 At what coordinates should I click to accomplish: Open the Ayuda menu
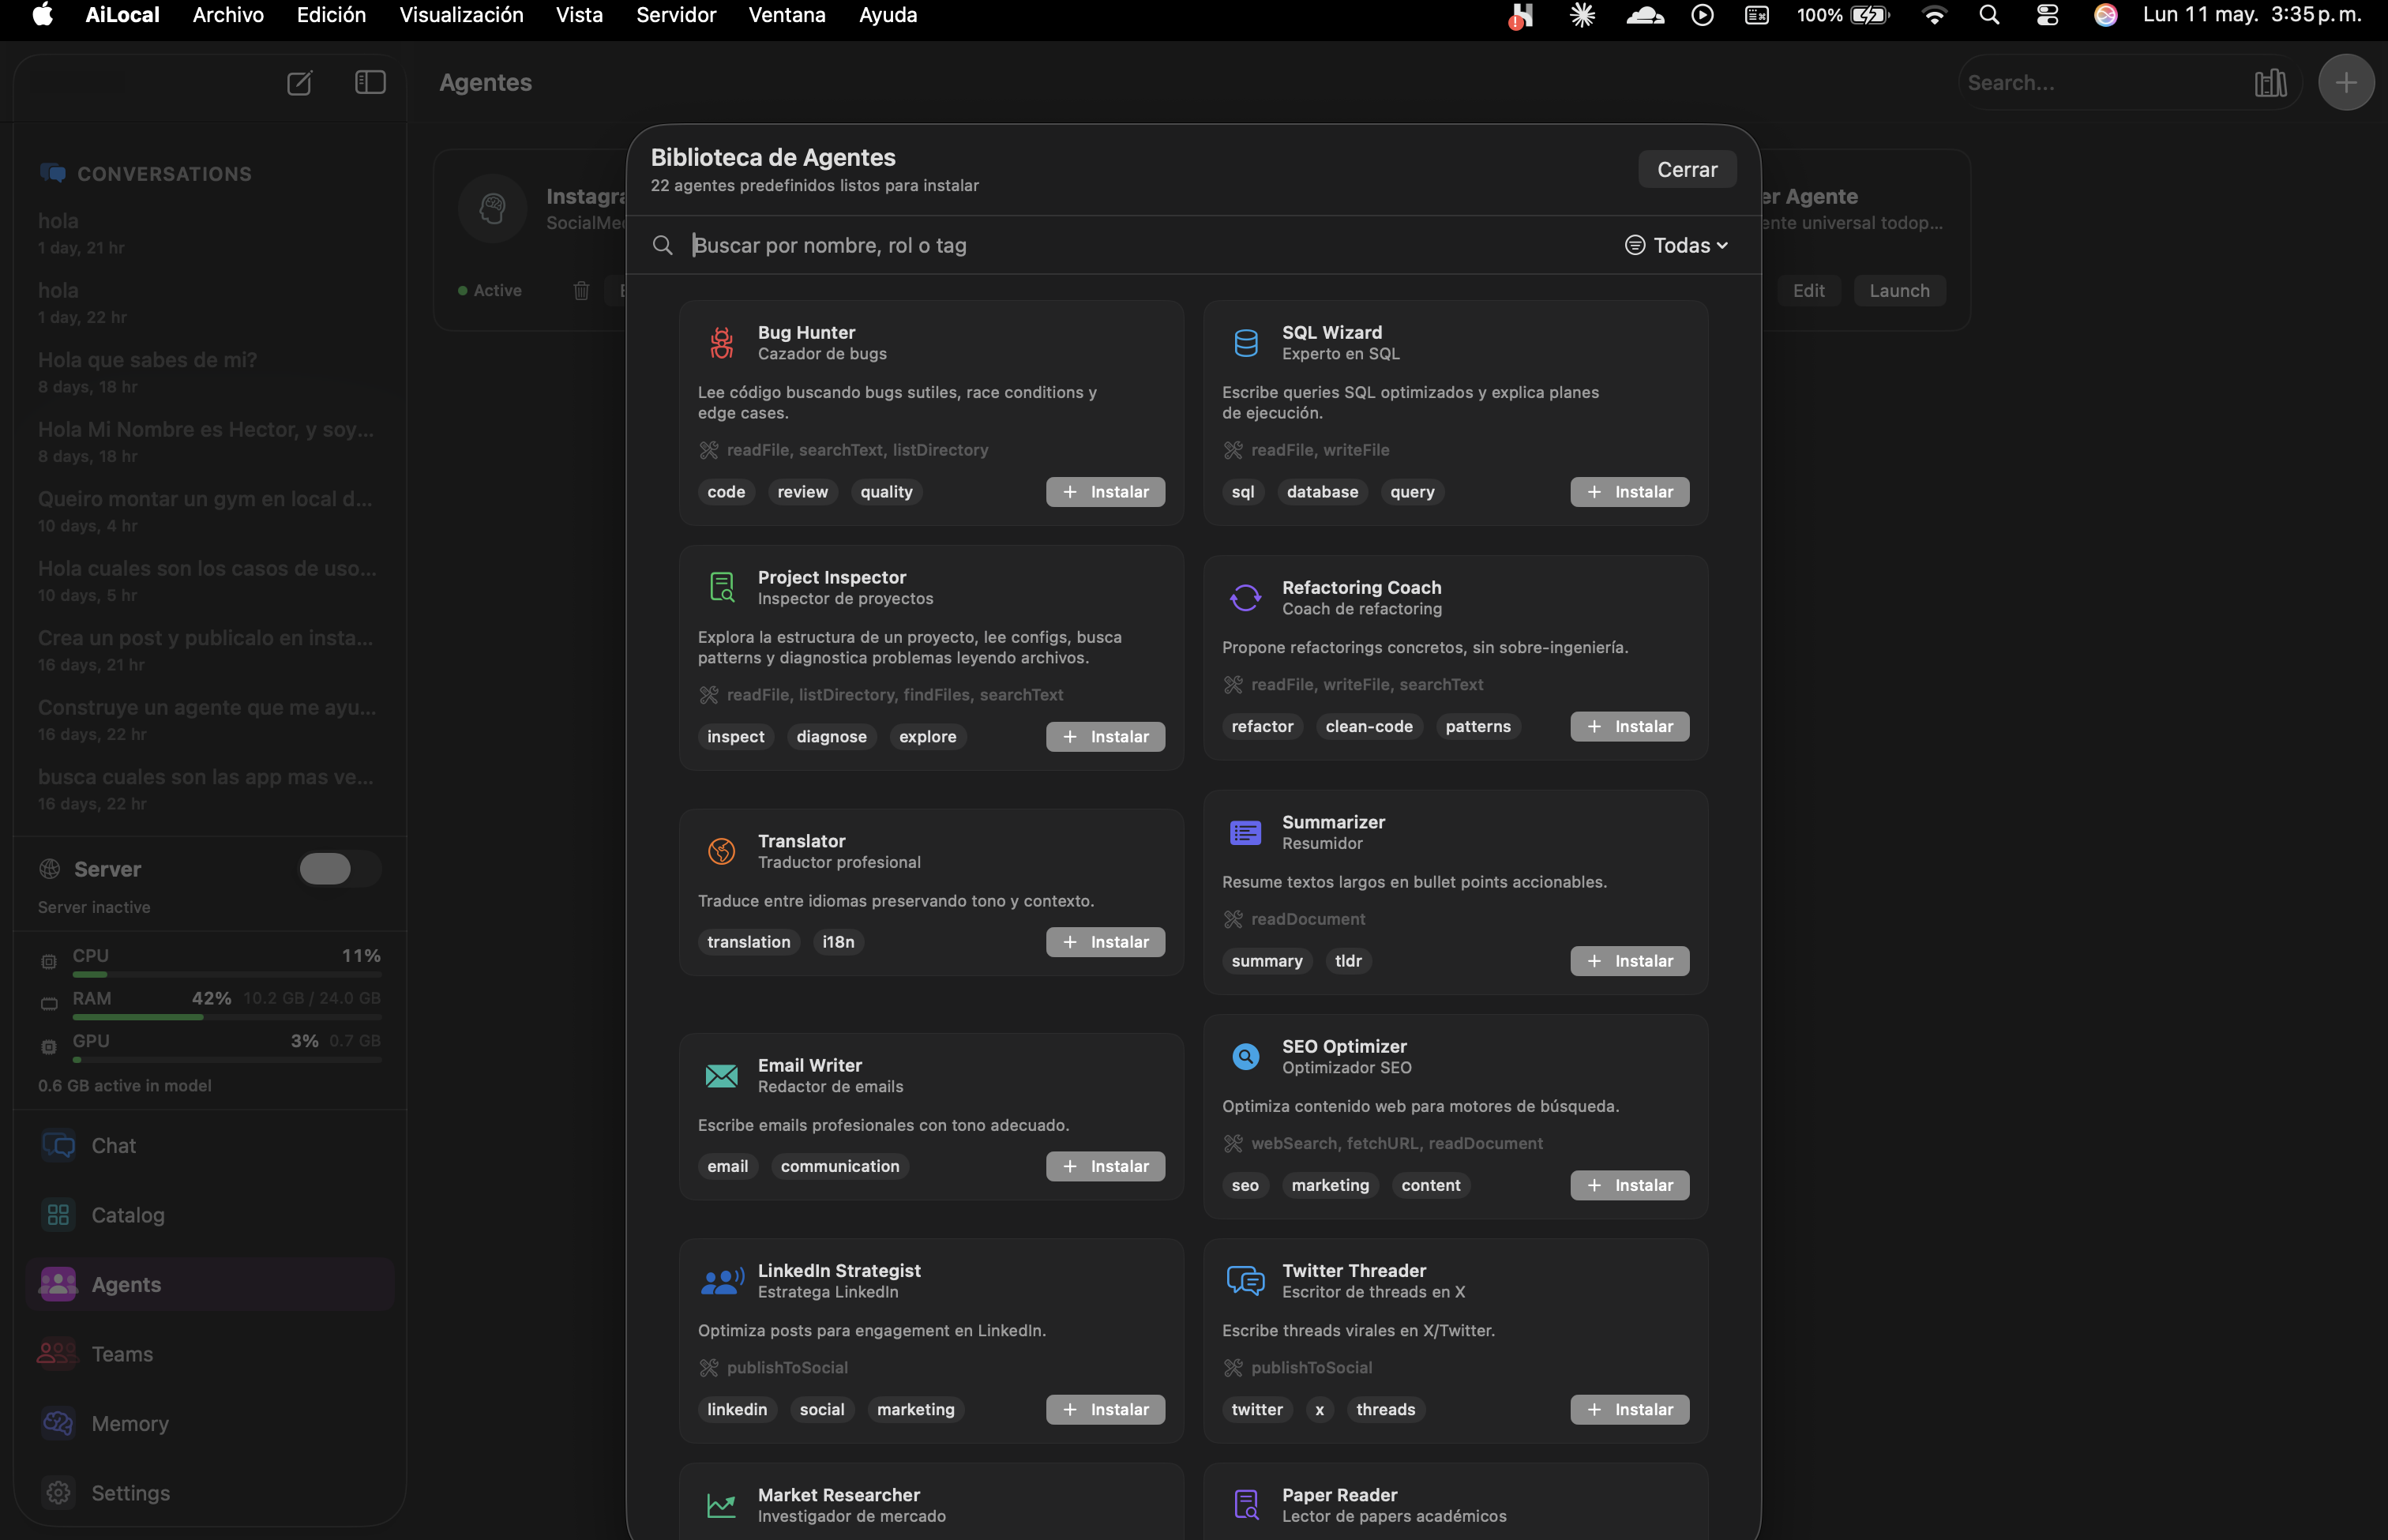[x=887, y=15]
